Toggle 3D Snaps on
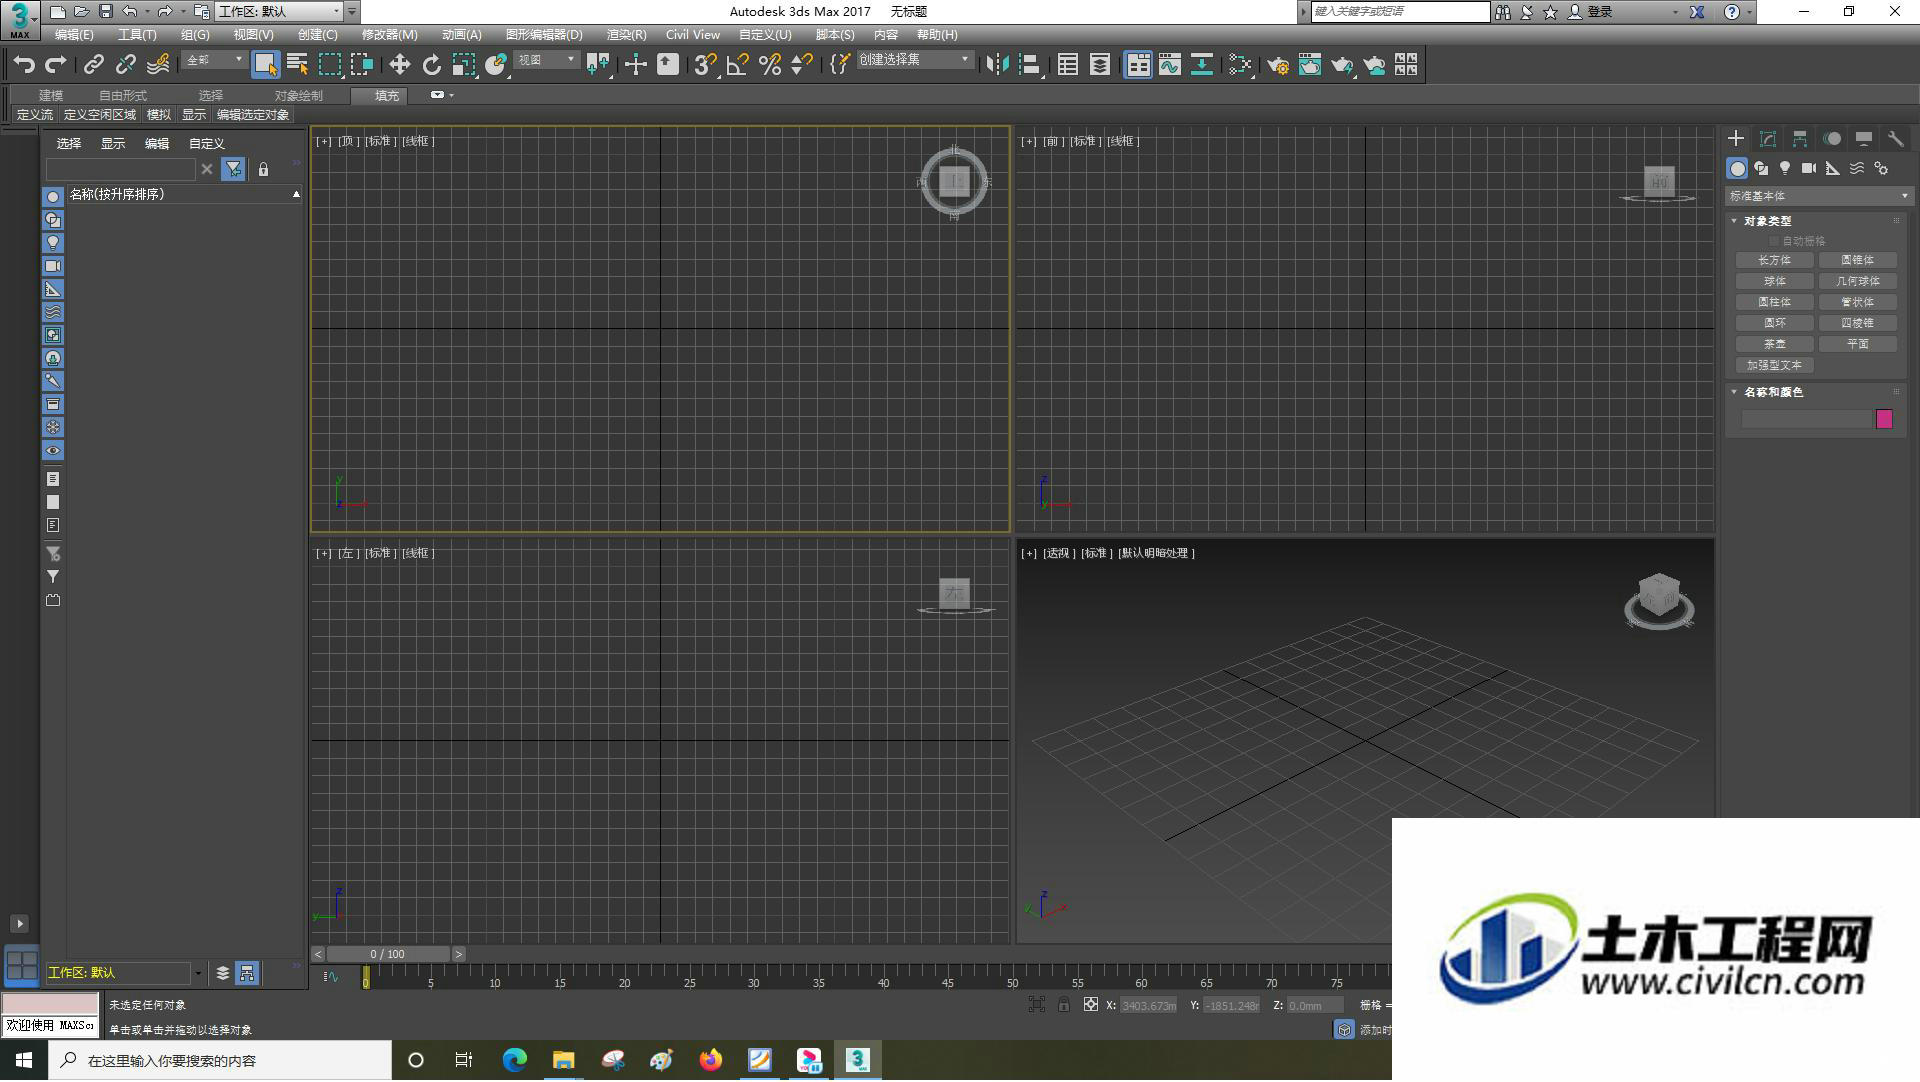 (705, 65)
